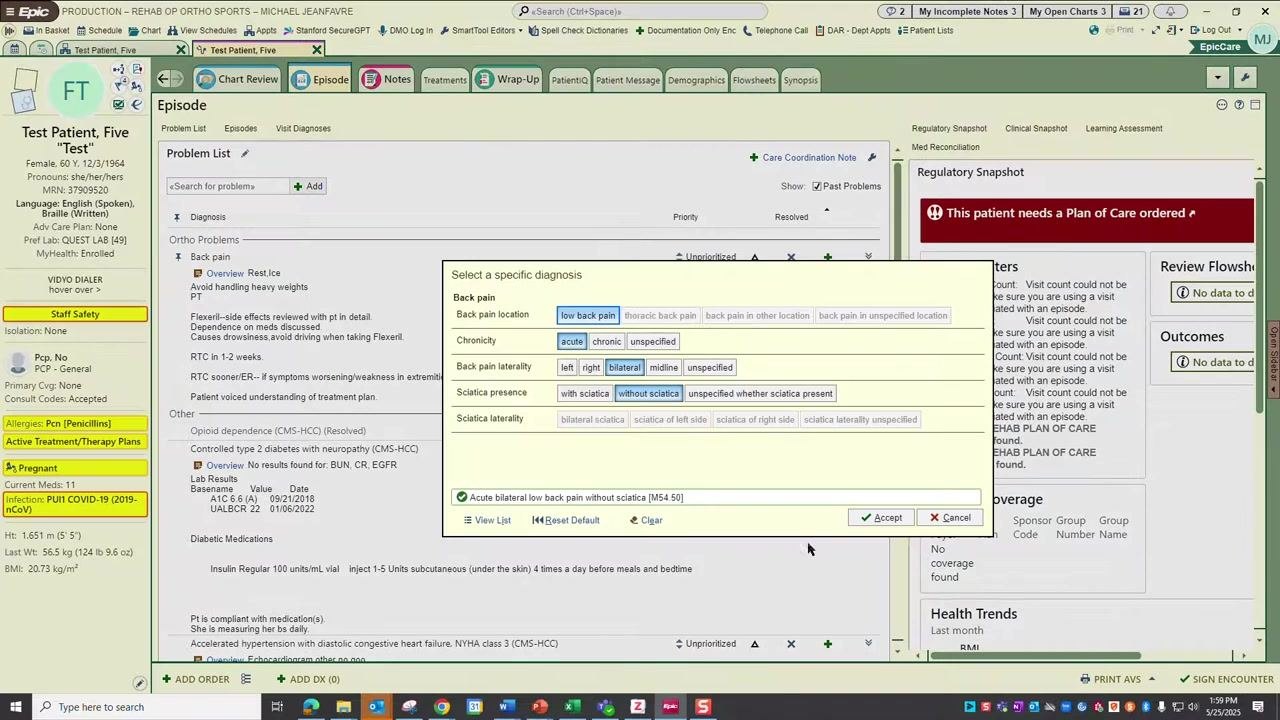Click the Search for problem field
Image resolution: width=1280 pixels, height=720 pixels.
[227, 186]
